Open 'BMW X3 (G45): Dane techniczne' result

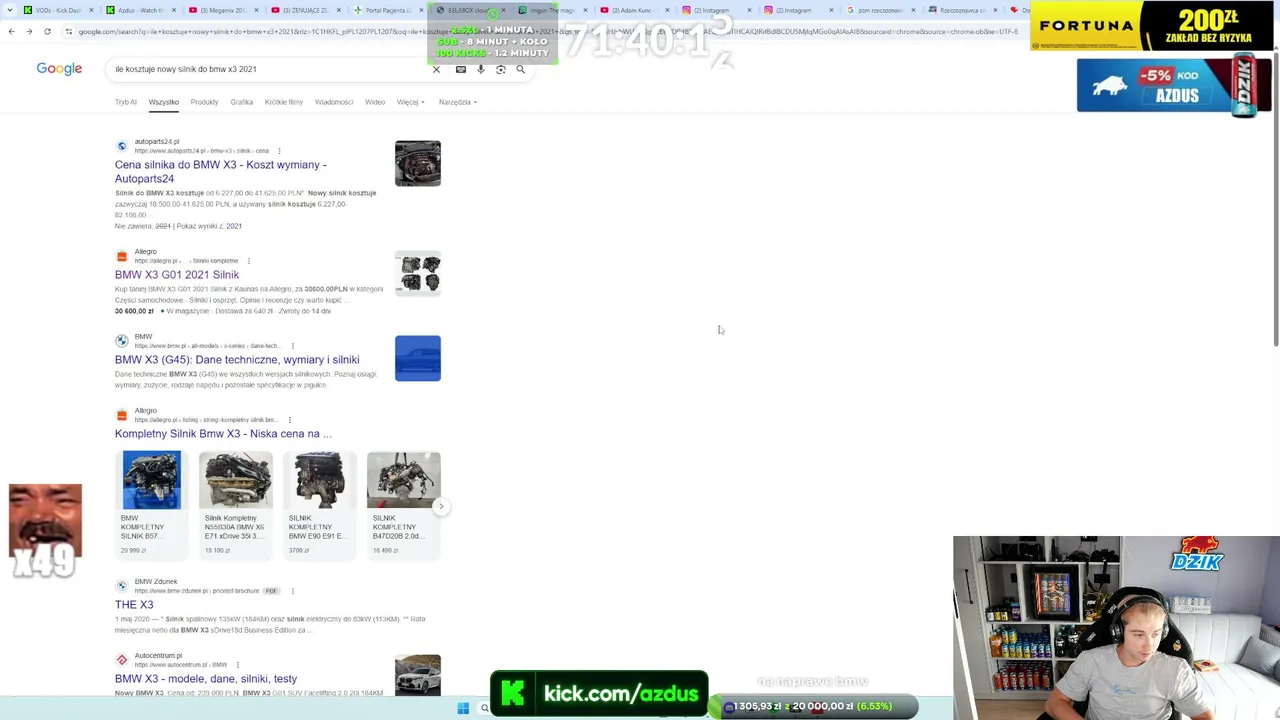point(237,359)
